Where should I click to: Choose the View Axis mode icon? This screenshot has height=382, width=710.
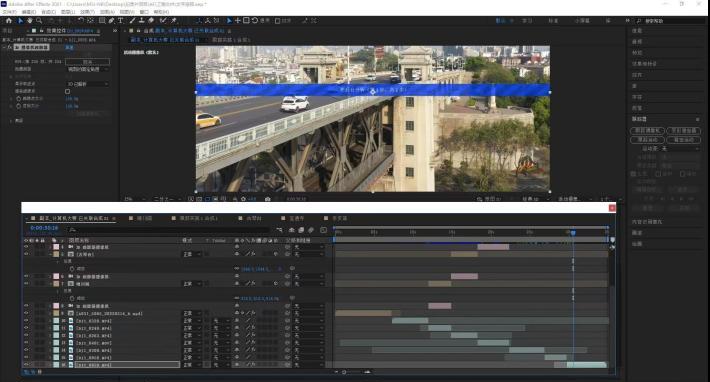point(216,20)
